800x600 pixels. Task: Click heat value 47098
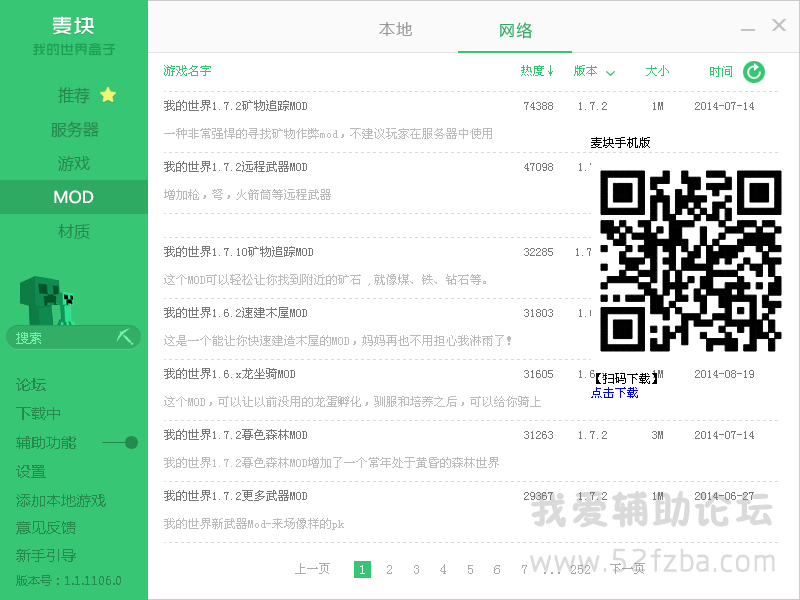pos(538,167)
